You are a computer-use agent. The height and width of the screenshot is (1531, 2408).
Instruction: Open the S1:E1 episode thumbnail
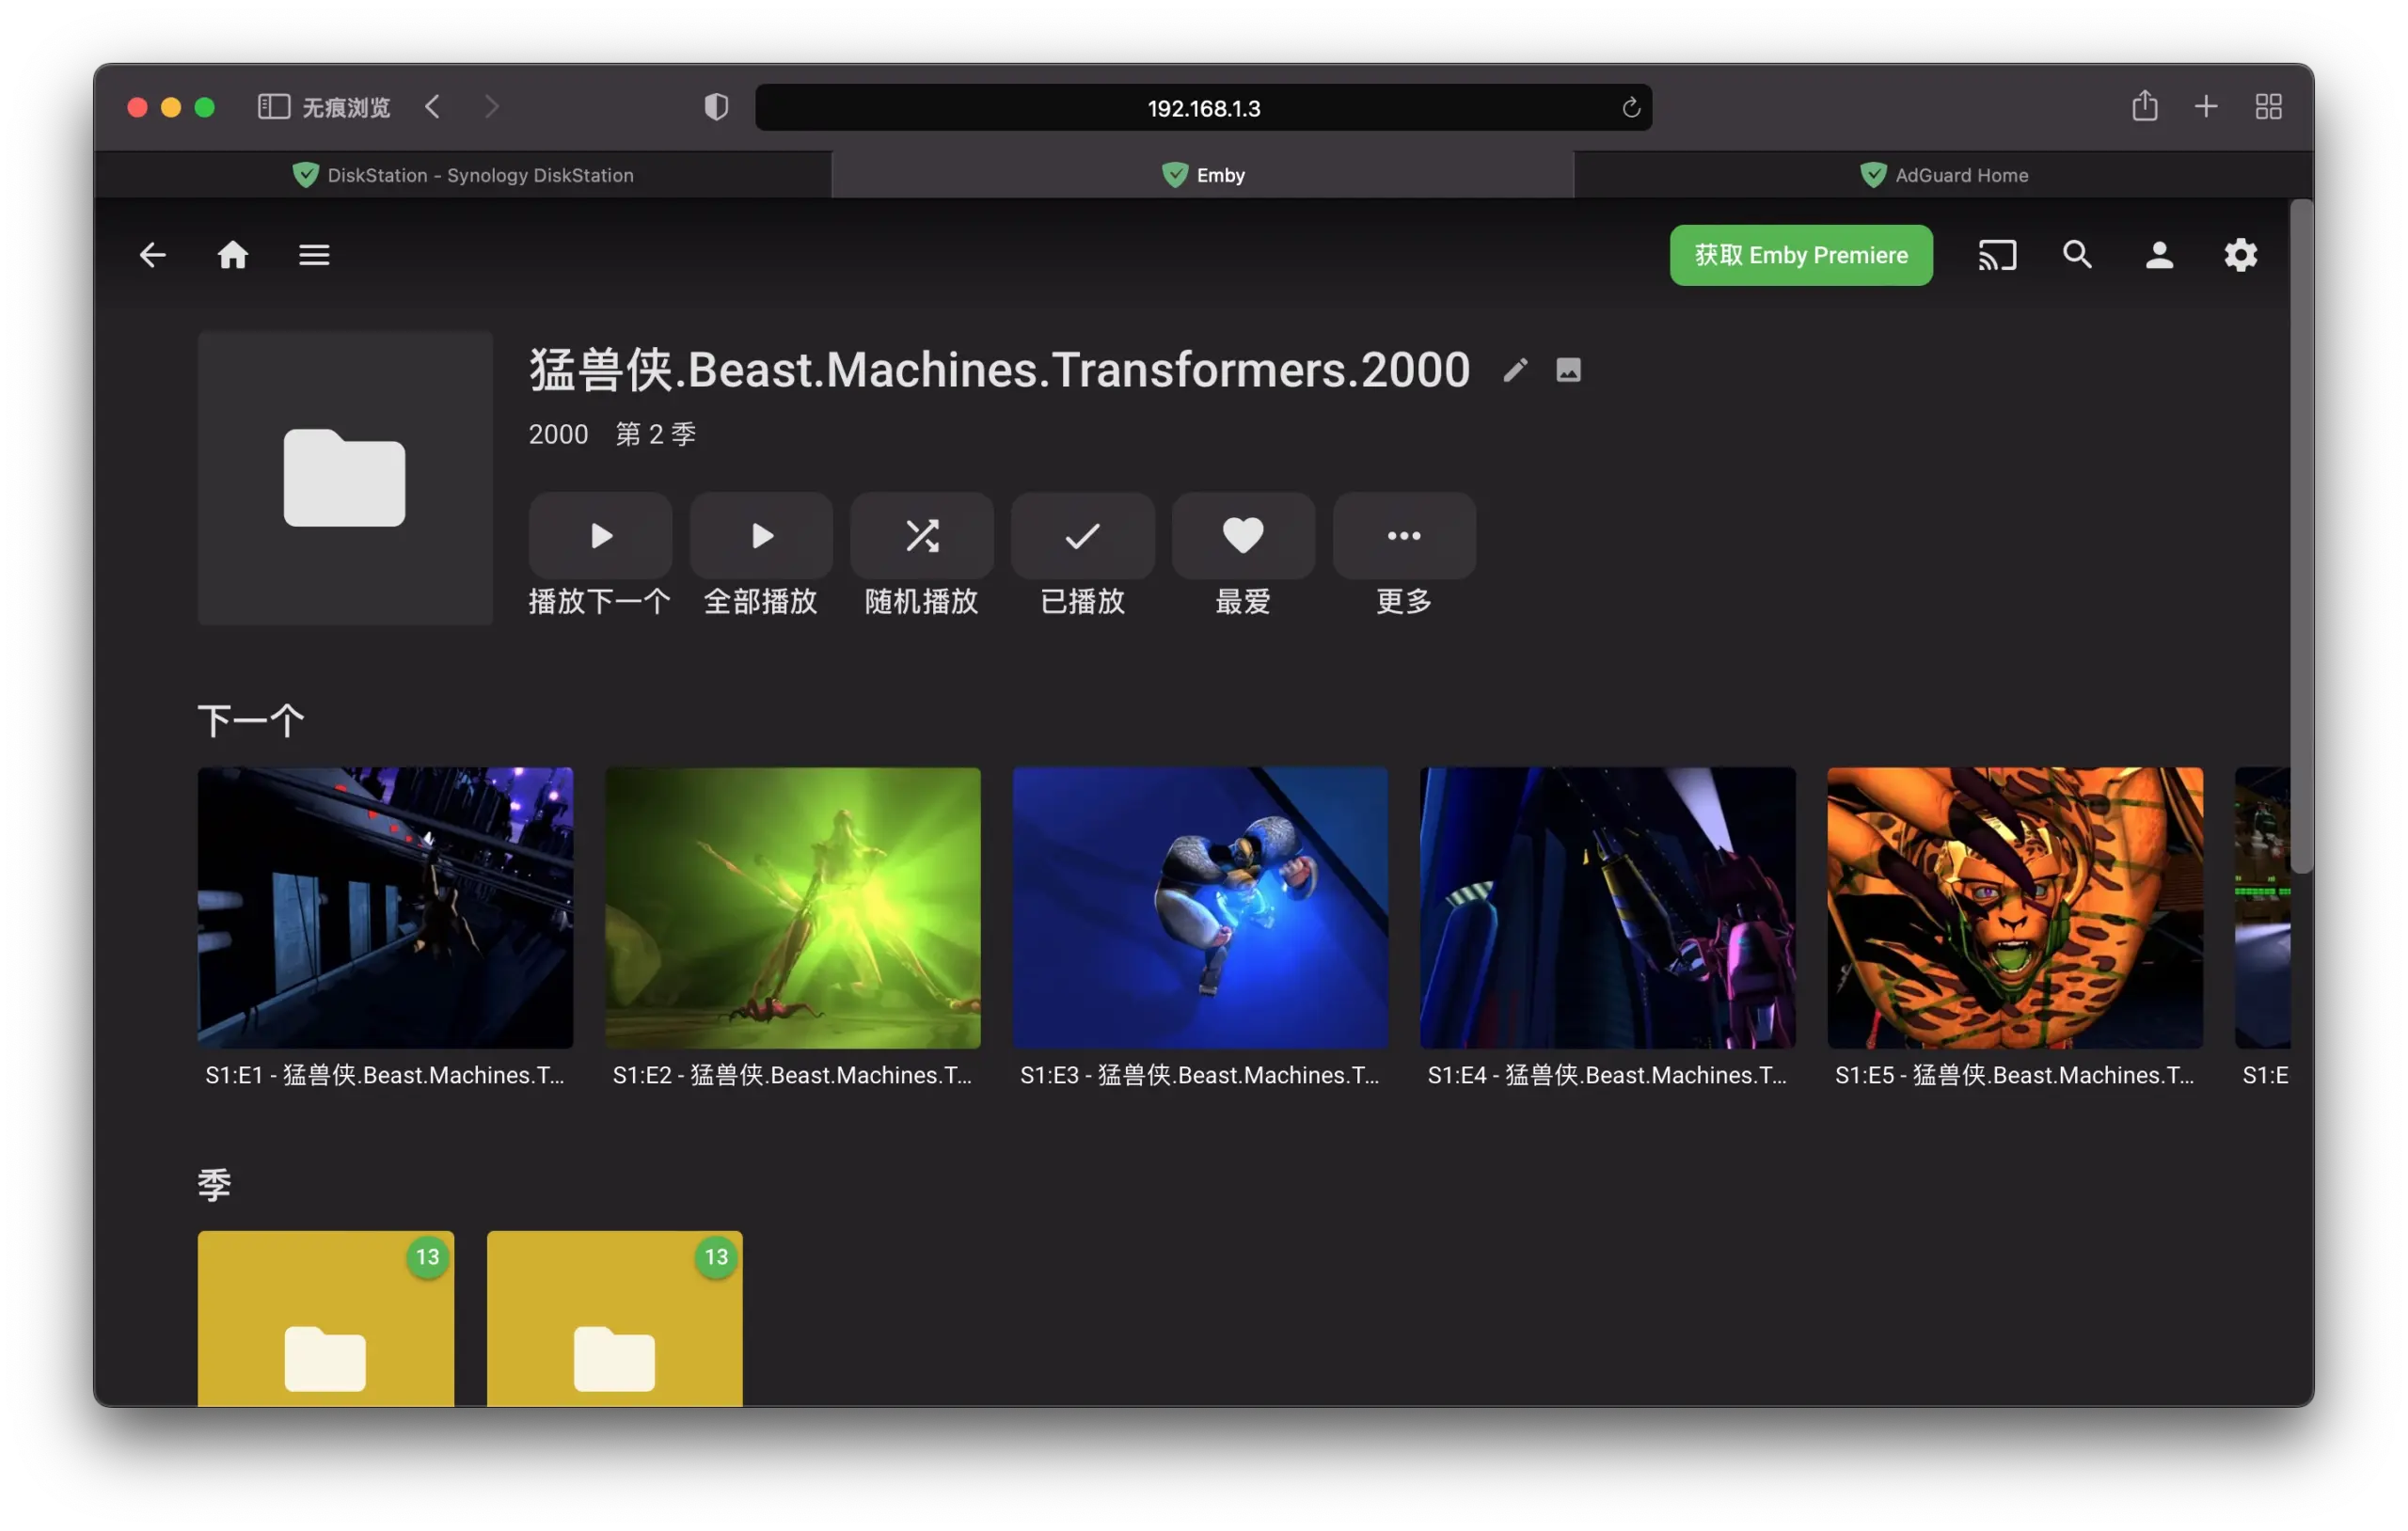(385, 908)
